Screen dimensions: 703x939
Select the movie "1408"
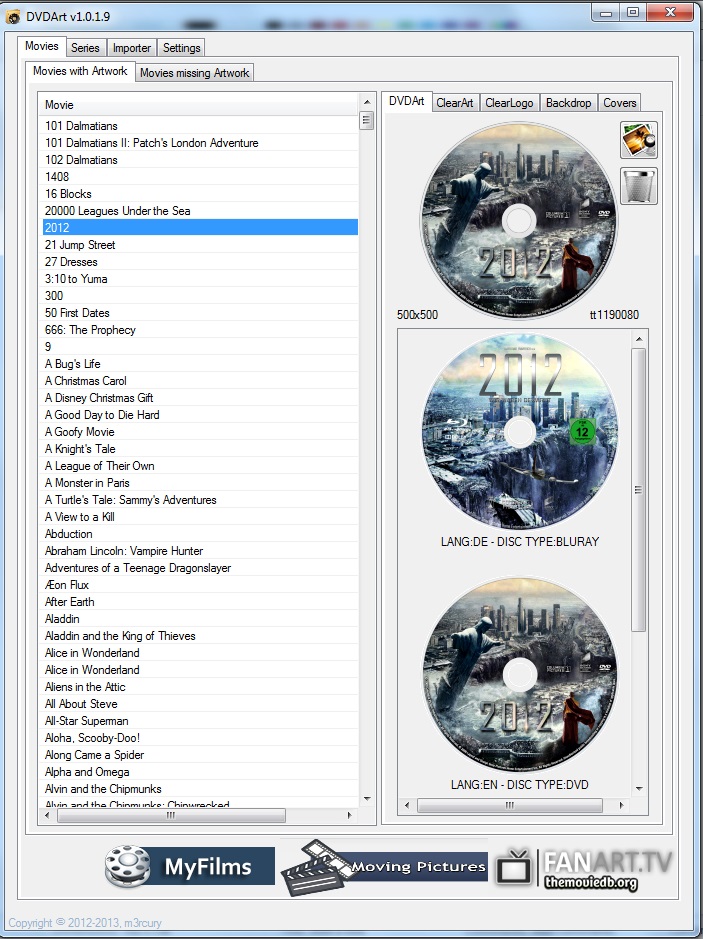pyautogui.click(x=201, y=177)
